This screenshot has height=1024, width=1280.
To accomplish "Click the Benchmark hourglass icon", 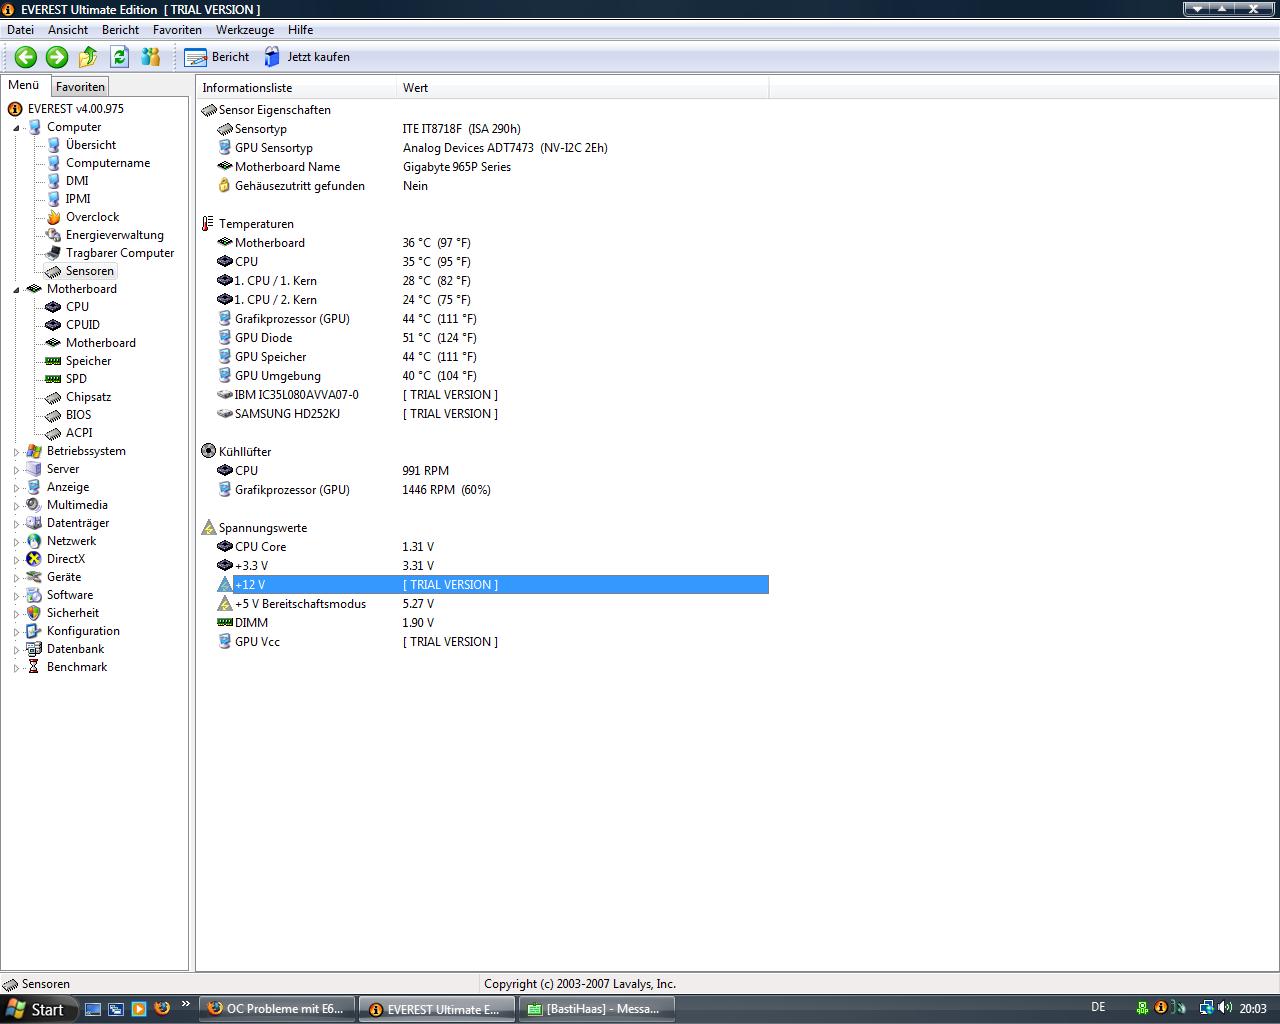I will [x=34, y=667].
